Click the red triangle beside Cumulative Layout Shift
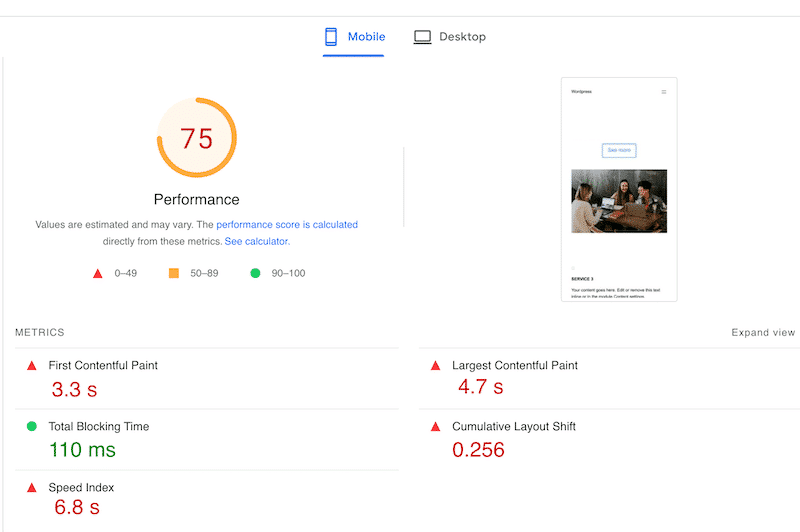Screen dimensions: 800x532 tap(435, 426)
